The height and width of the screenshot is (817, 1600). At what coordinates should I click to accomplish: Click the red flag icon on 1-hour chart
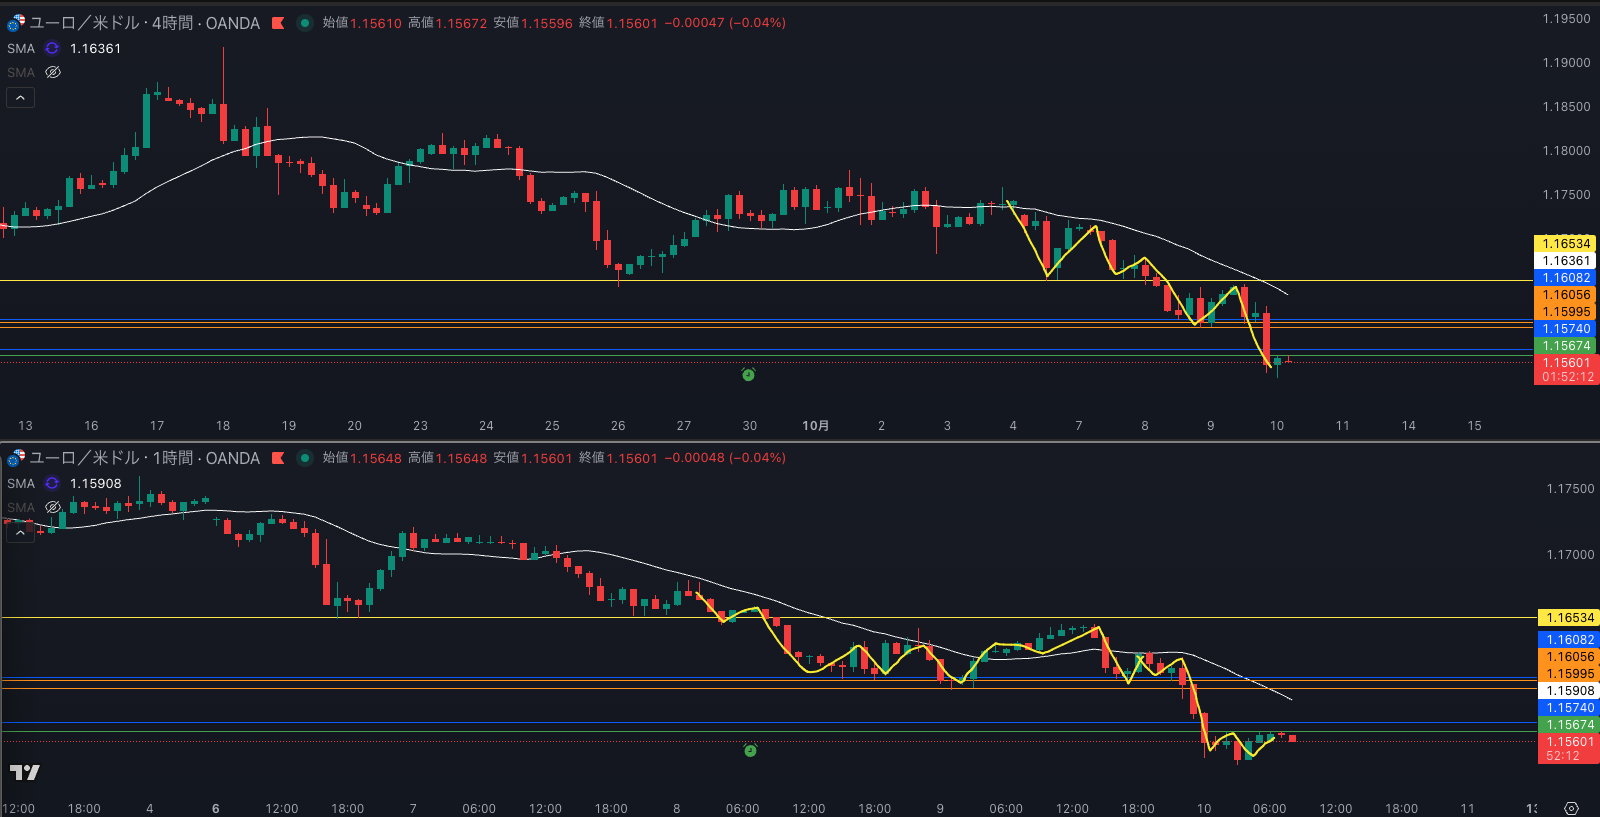click(x=278, y=458)
